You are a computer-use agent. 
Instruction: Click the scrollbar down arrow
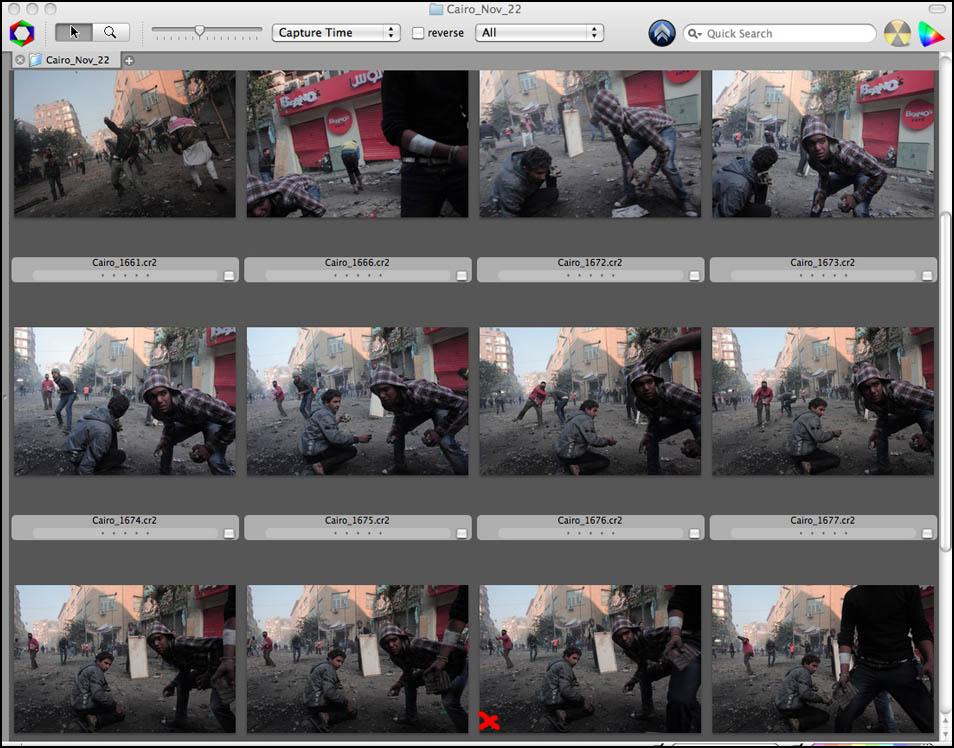click(945, 736)
